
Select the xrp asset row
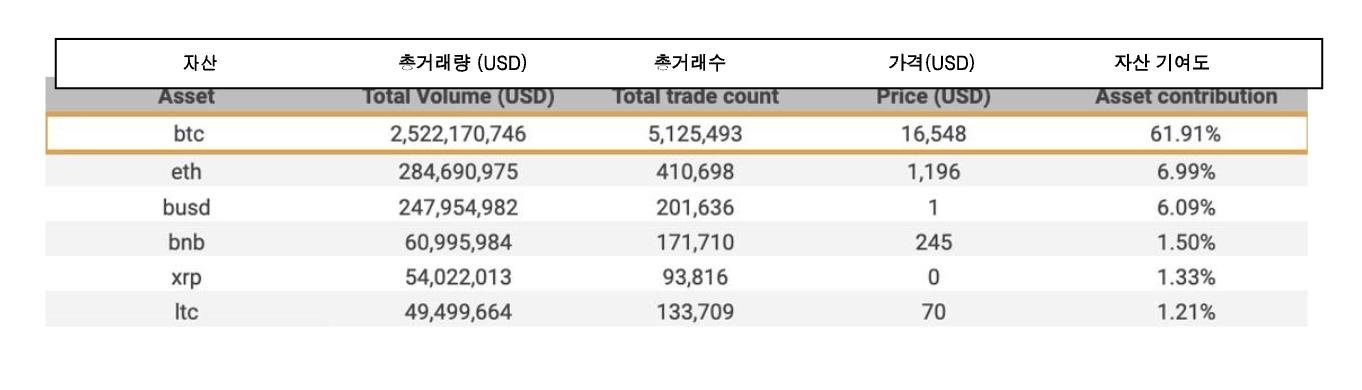[x=676, y=277]
